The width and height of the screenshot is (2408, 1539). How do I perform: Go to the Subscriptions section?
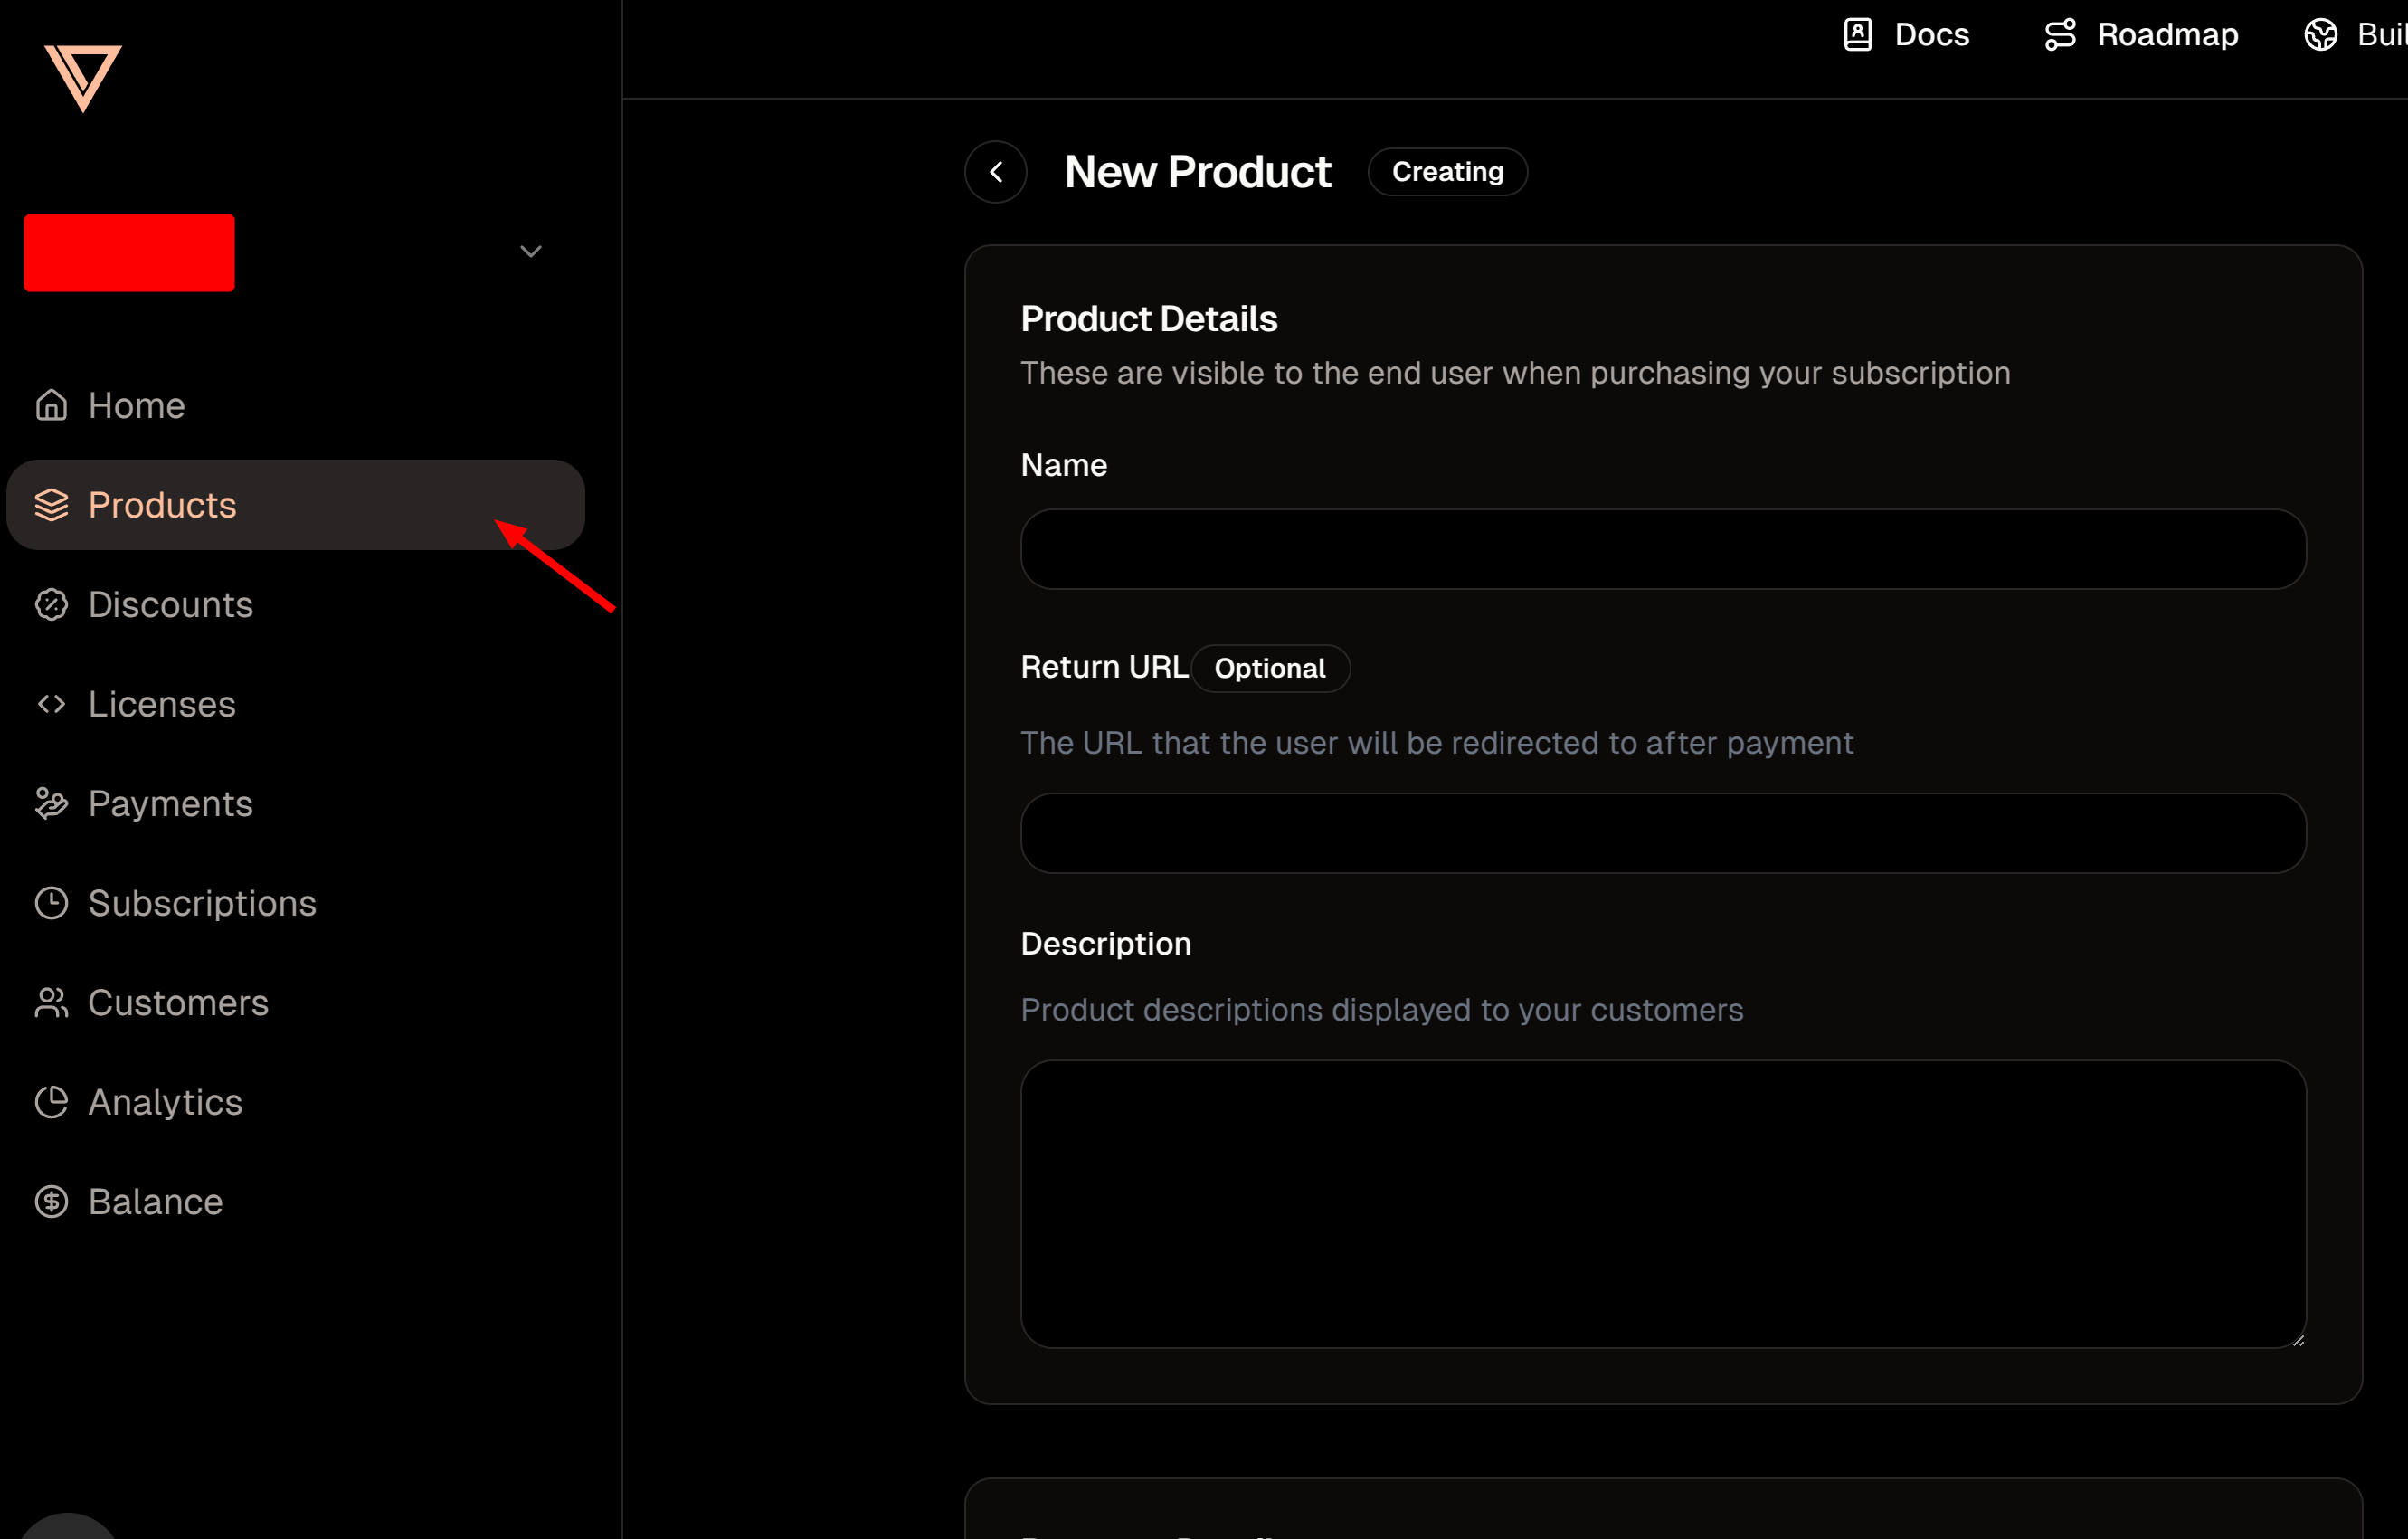(202, 903)
